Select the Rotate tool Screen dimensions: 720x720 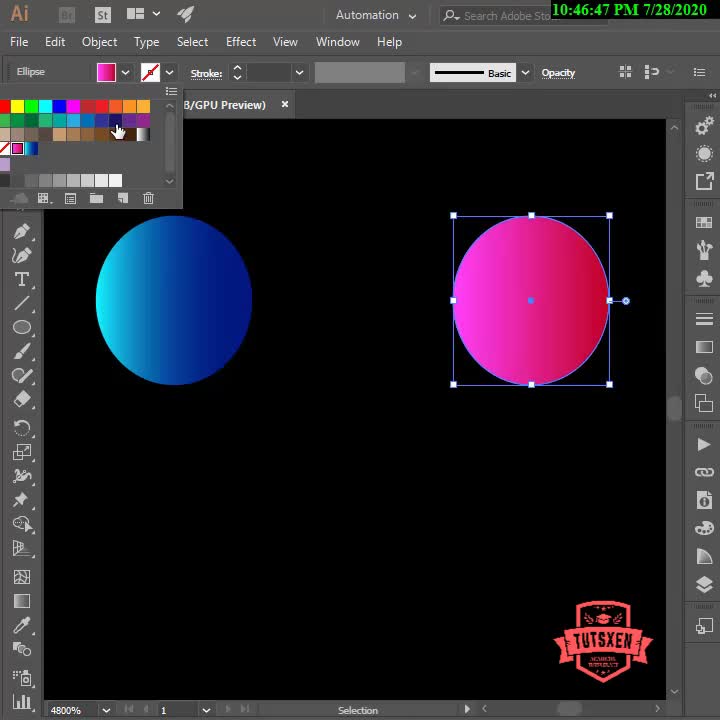(x=21, y=427)
